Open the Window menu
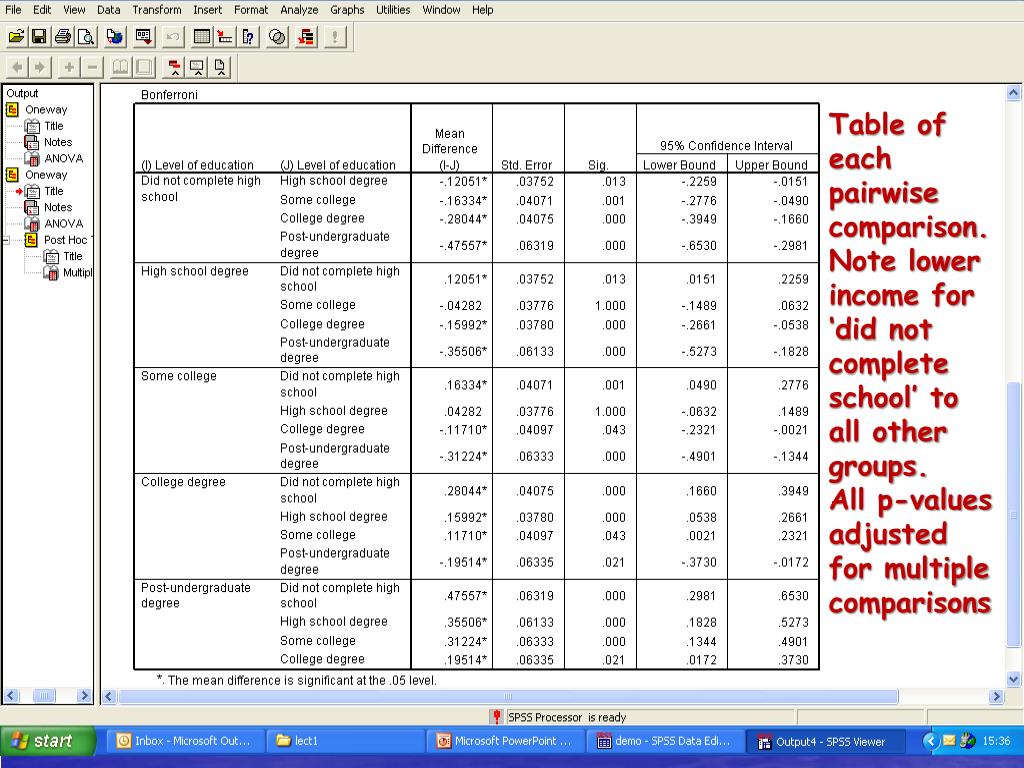This screenshot has height=768, width=1024. coord(441,10)
